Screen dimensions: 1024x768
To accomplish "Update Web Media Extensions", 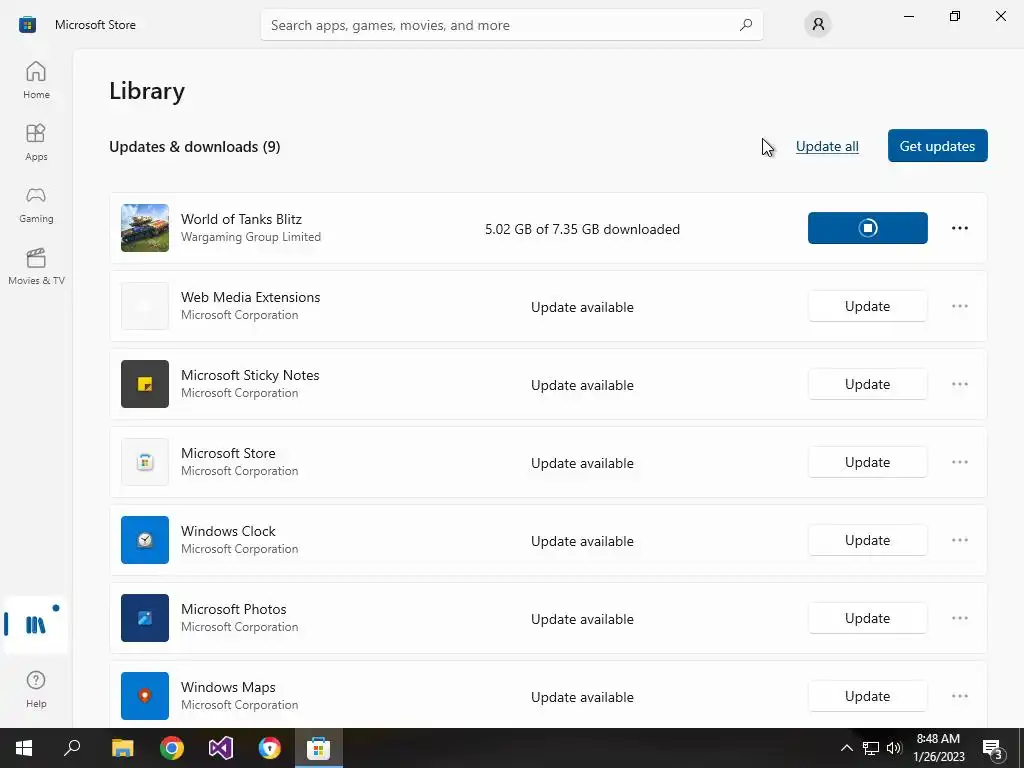I will coord(867,306).
